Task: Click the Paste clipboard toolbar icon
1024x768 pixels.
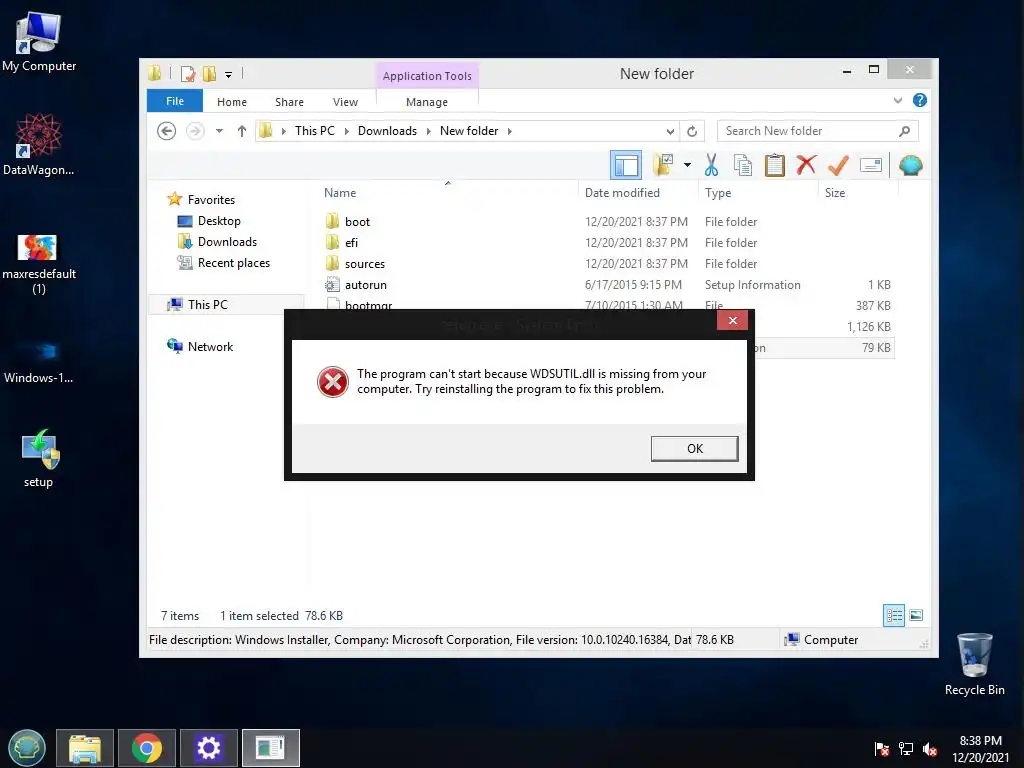Action: [x=775, y=165]
